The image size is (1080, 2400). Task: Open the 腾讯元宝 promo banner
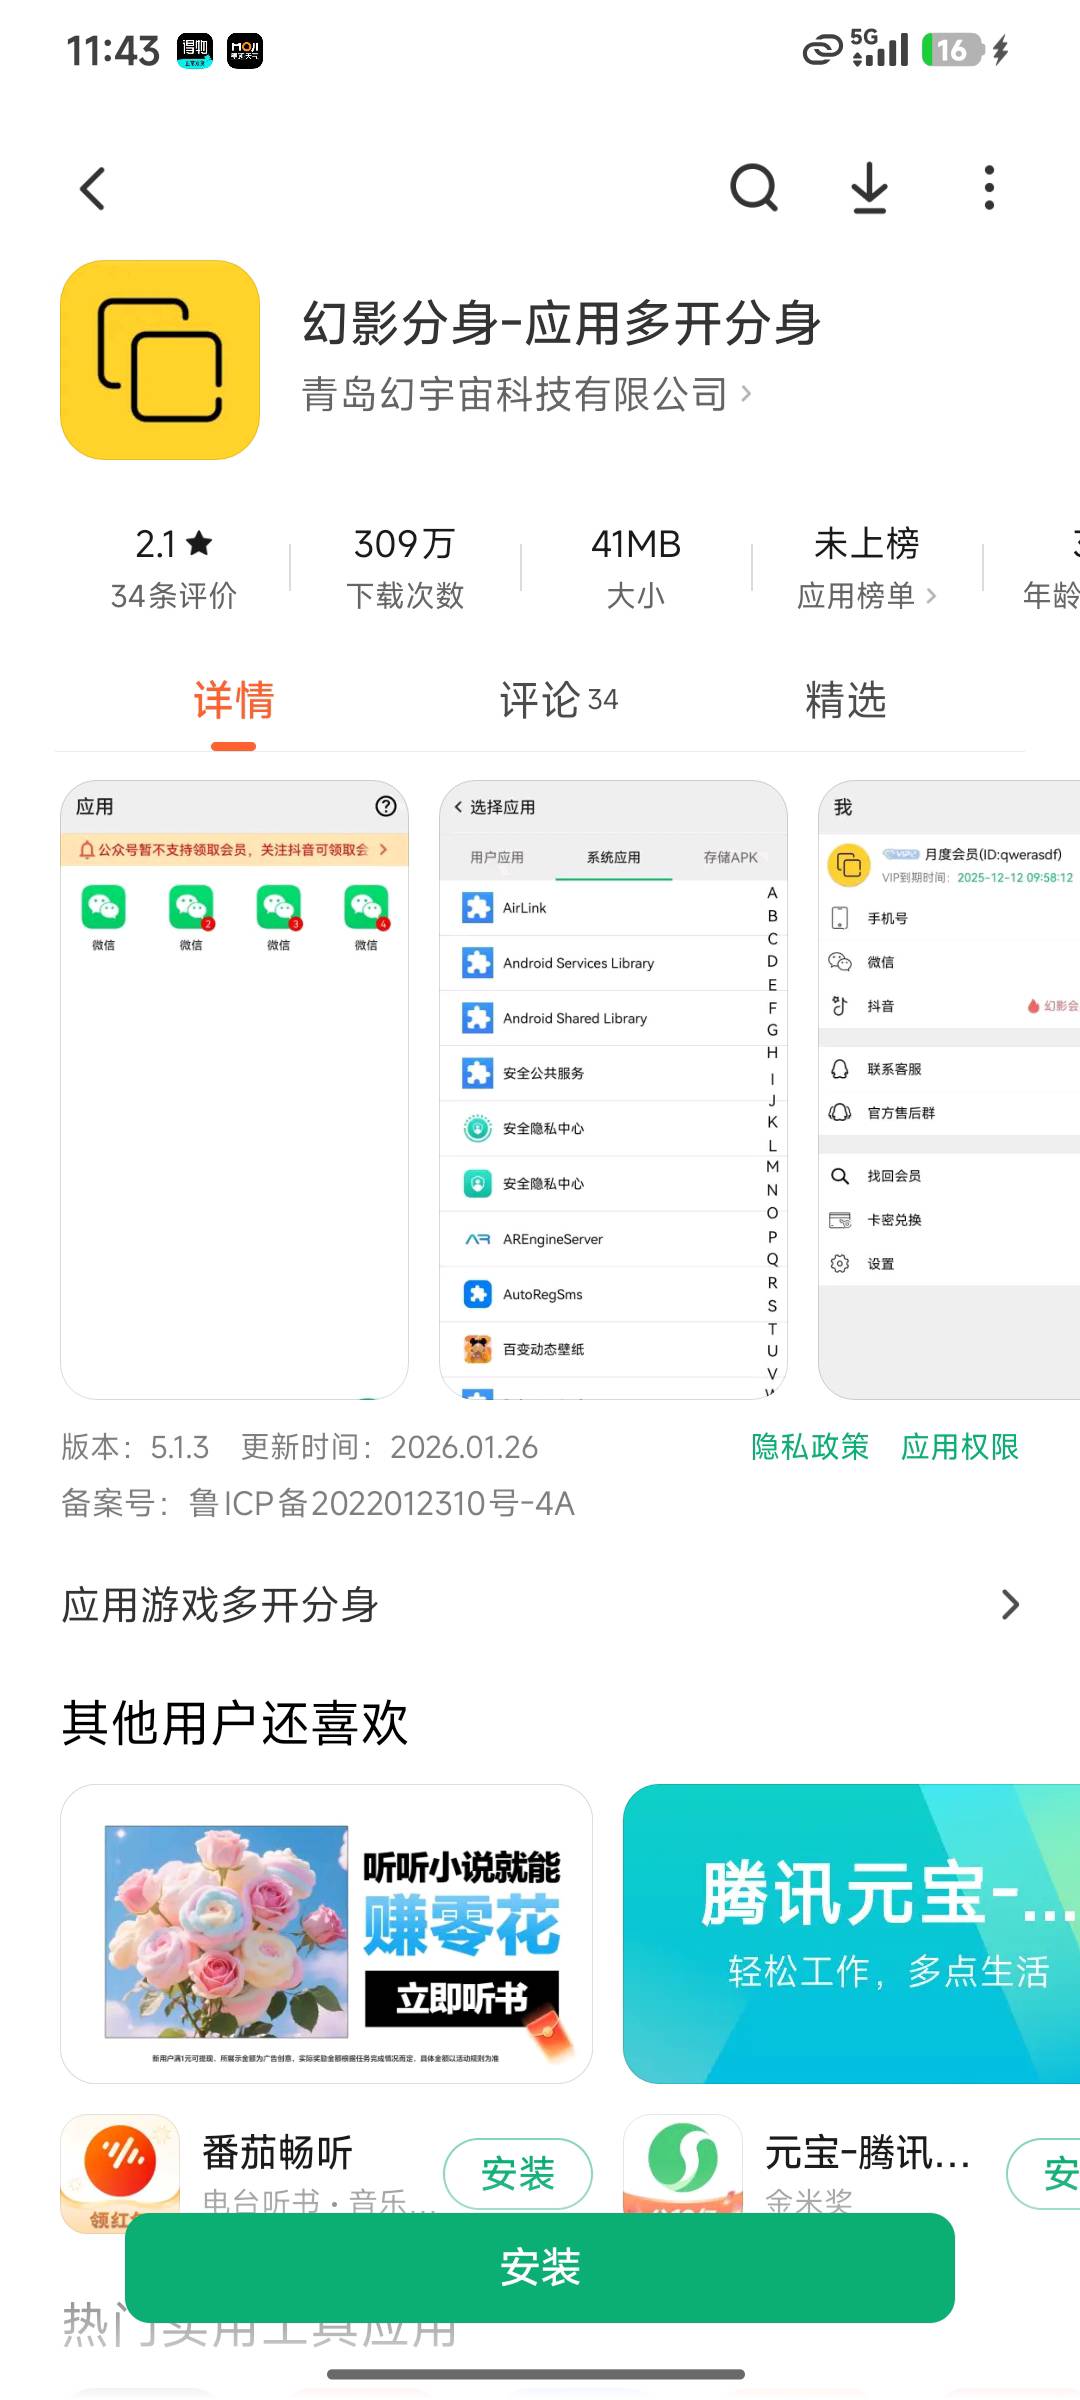[x=851, y=1934]
